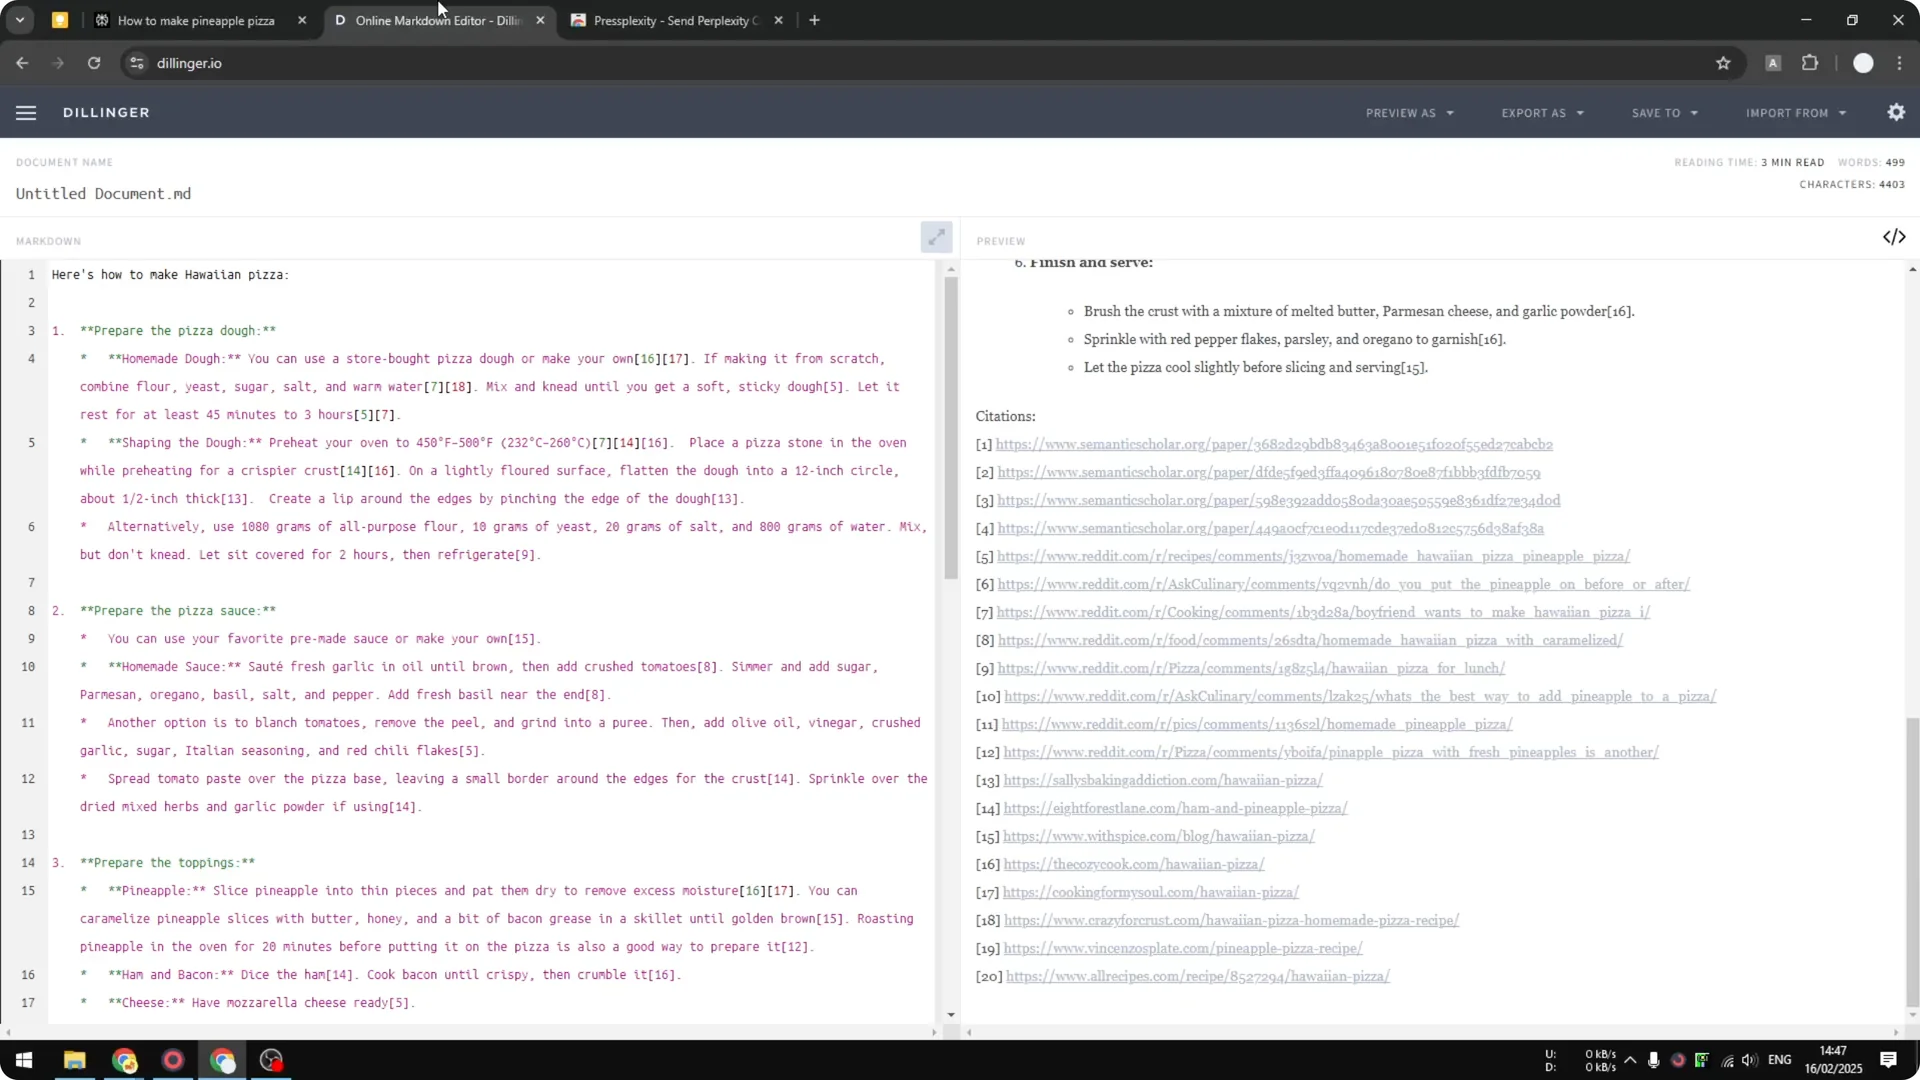Launch OBS Studio from the taskbar
Viewport: 1920px width, 1080px height.
tap(270, 1060)
